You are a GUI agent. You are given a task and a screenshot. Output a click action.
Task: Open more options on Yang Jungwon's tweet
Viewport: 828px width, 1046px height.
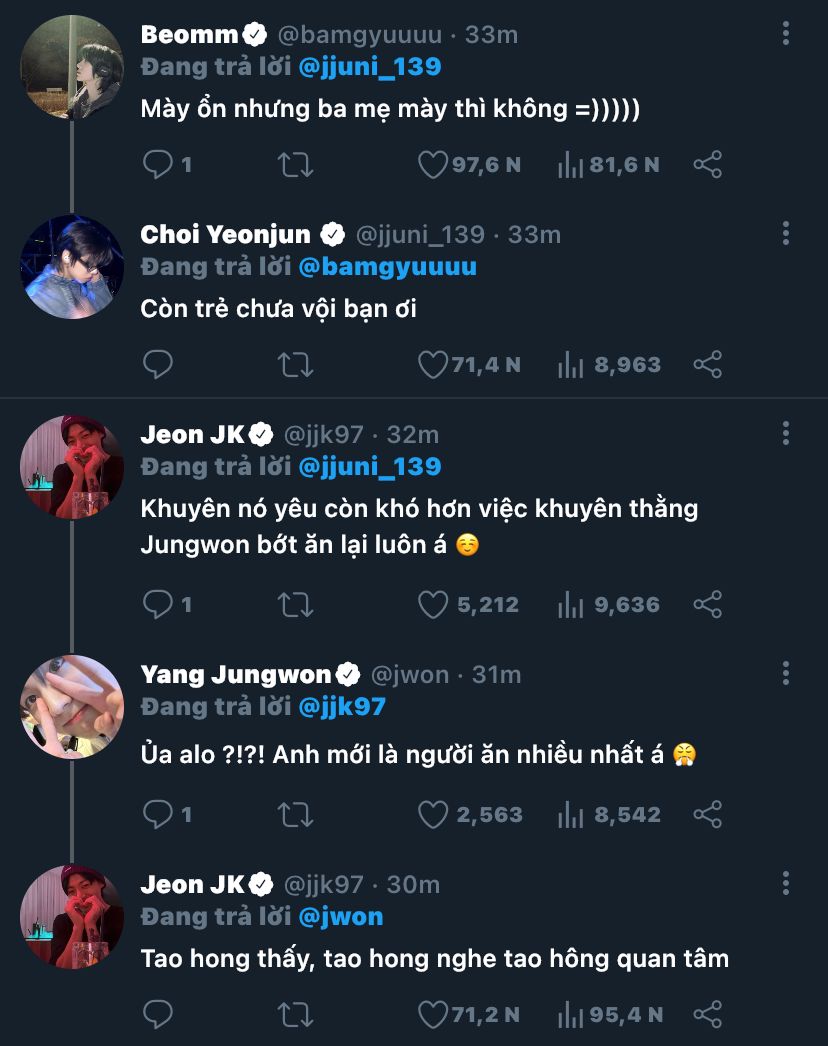click(786, 674)
